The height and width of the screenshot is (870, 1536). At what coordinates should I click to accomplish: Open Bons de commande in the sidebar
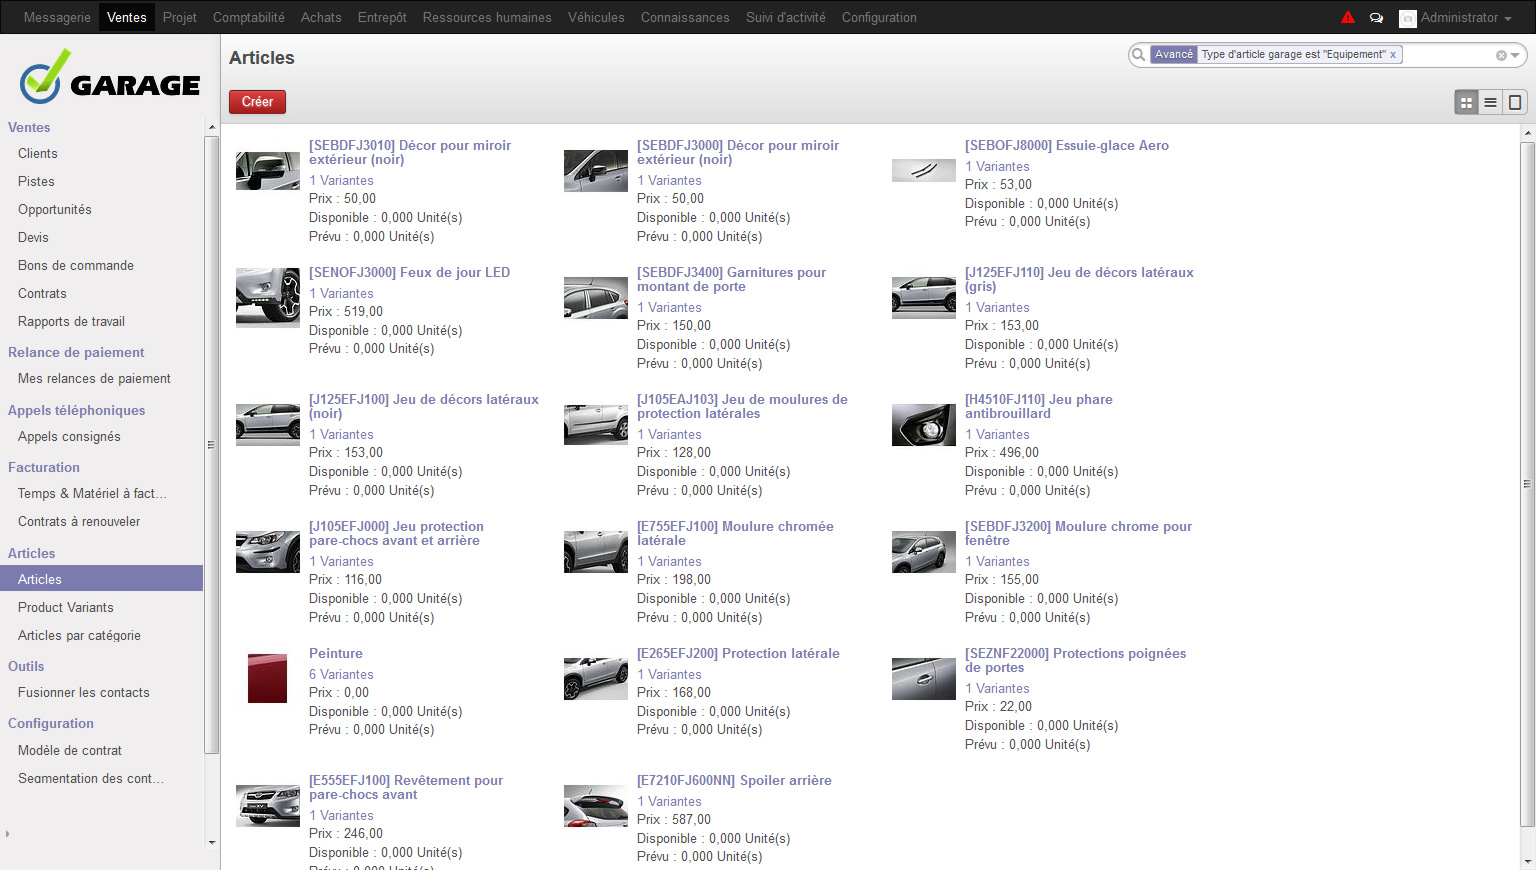[76, 265]
